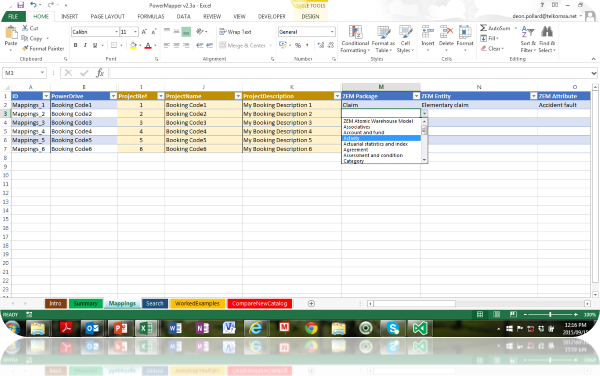Open the CompareNewCatalog sheet tab

[x=259, y=303]
